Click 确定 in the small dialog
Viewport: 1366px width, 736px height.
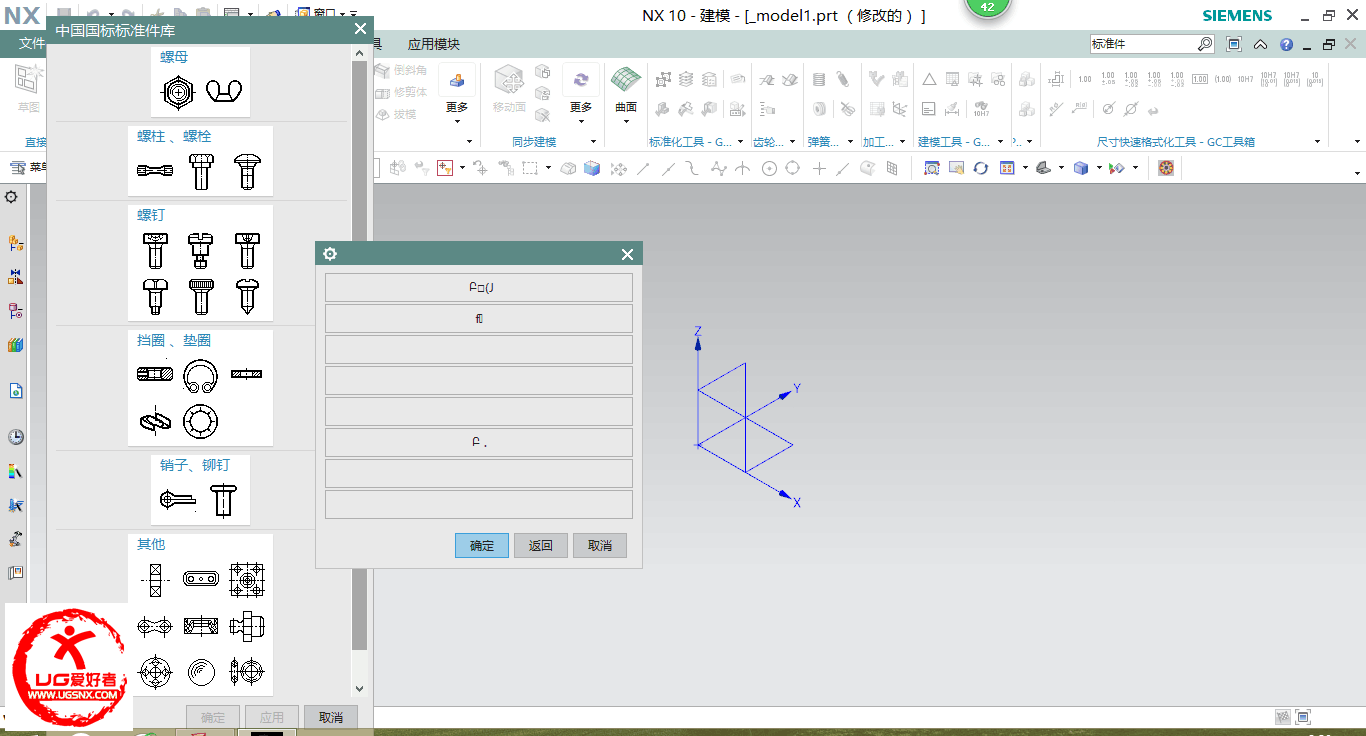coord(482,545)
